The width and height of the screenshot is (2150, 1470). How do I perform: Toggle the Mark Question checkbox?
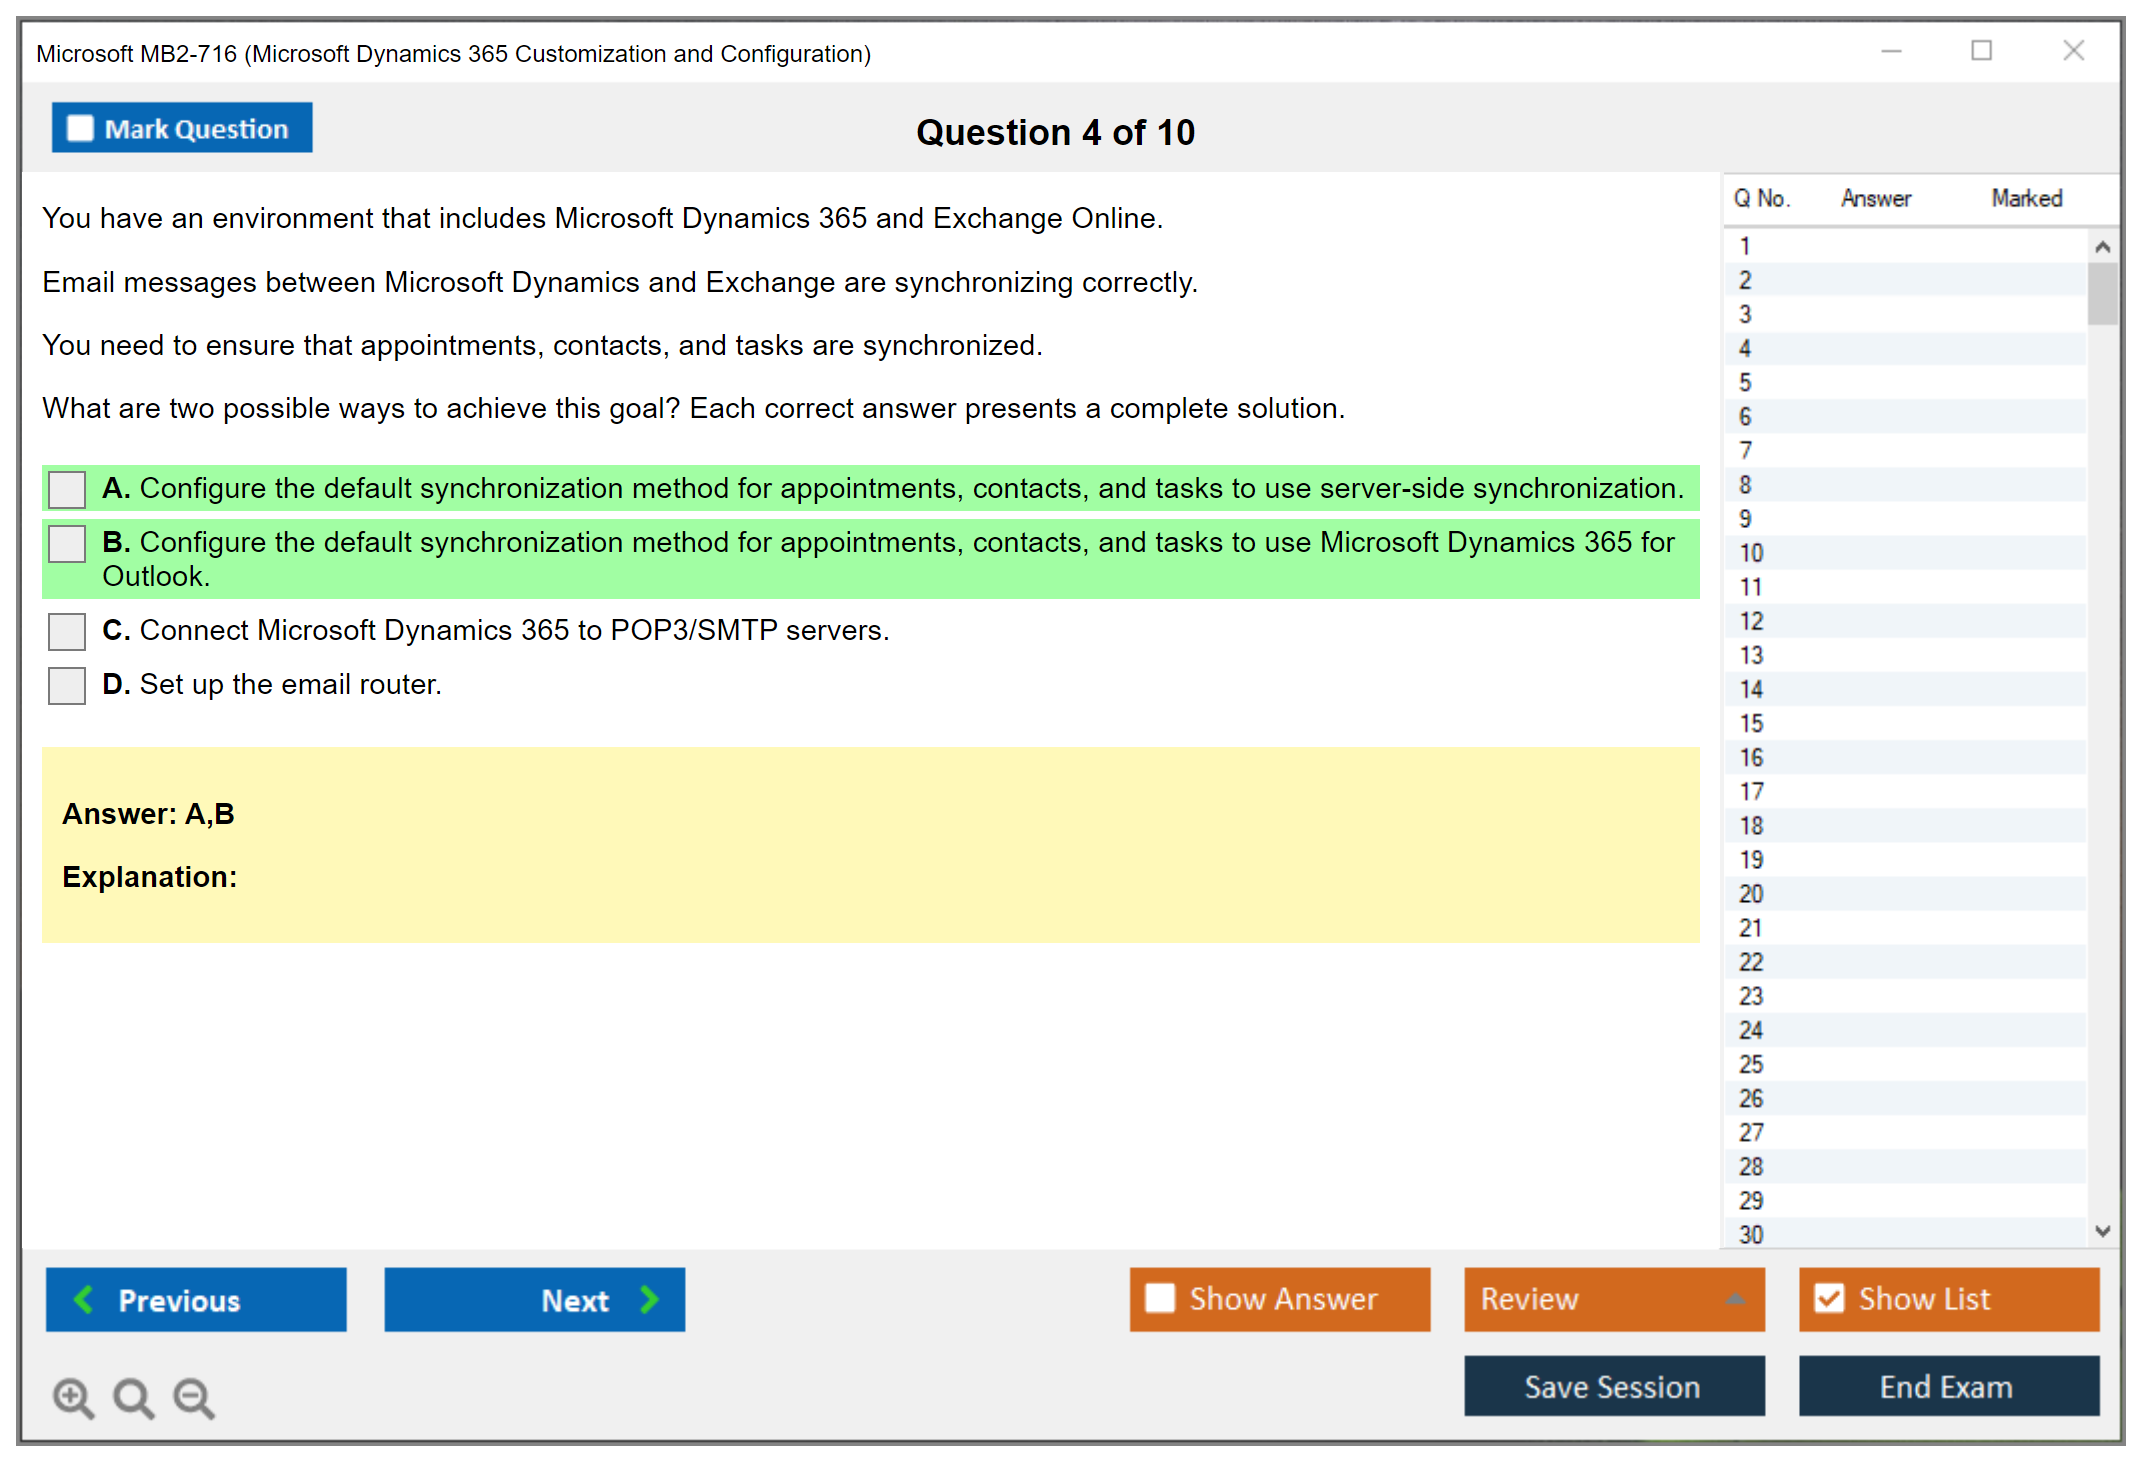tap(80, 129)
